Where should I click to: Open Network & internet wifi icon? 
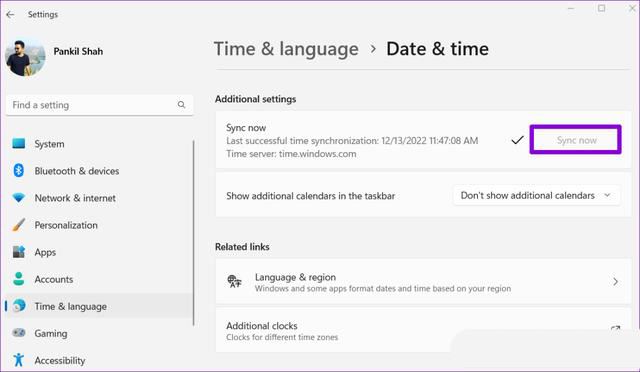pyautogui.click(x=19, y=198)
